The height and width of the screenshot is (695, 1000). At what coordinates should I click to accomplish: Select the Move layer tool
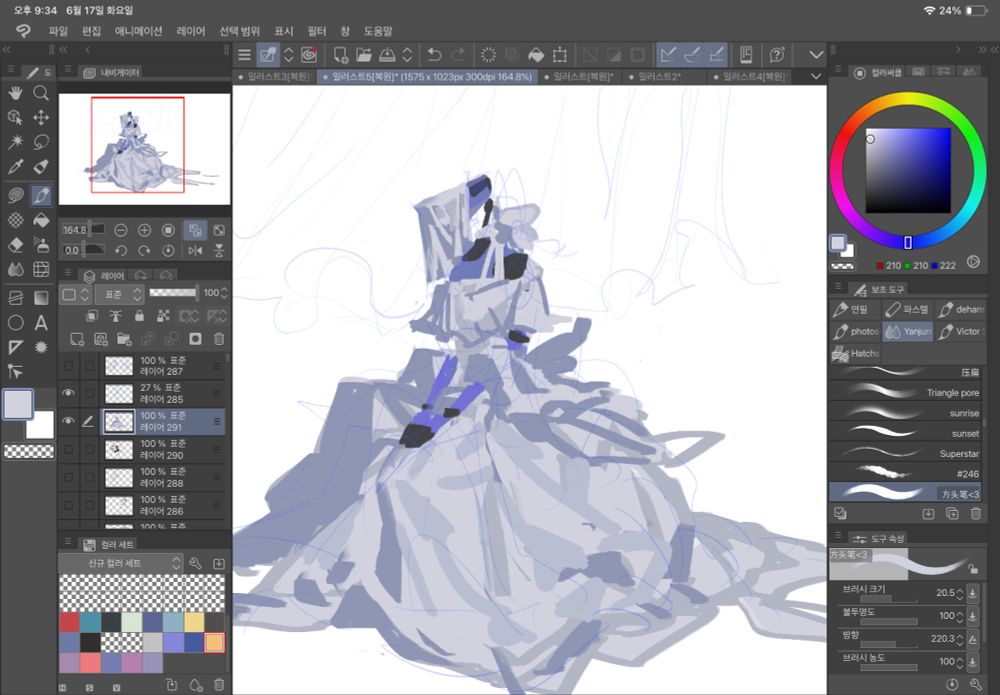[41, 117]
